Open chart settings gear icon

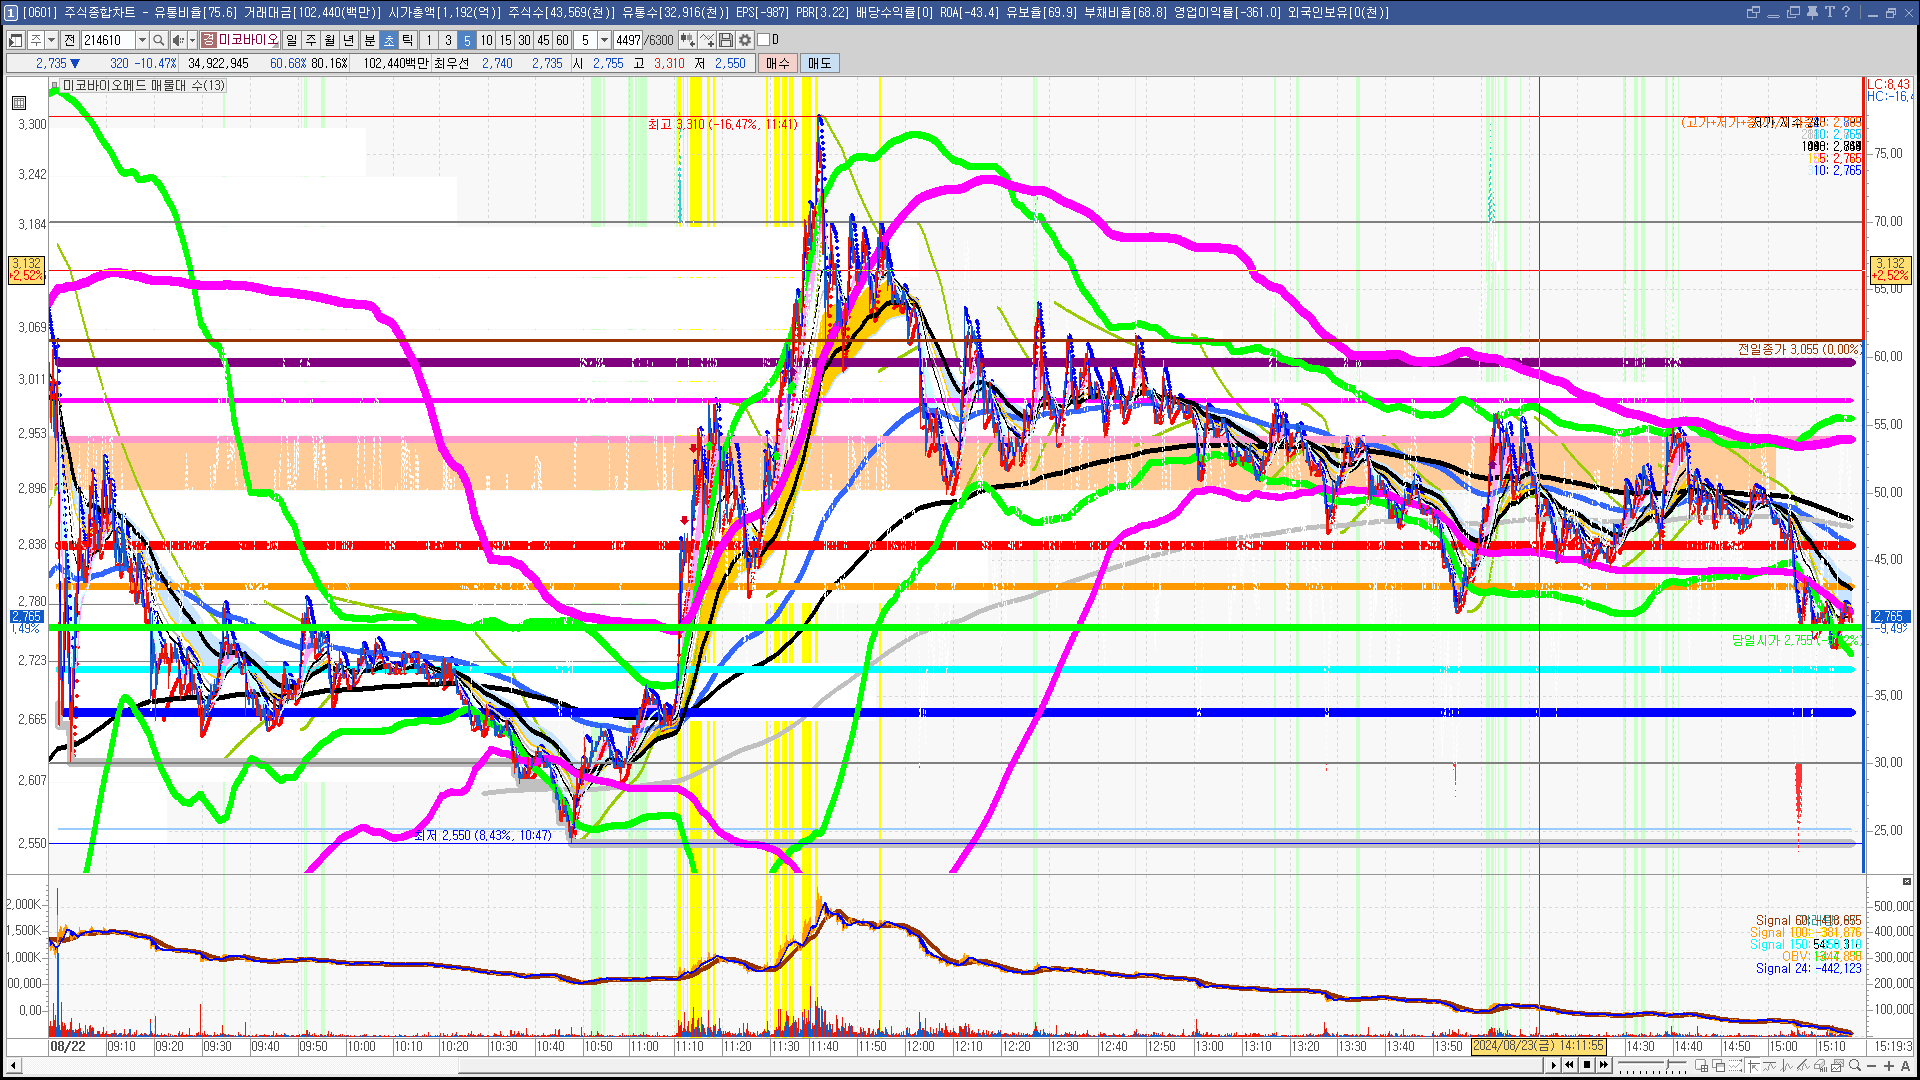pyautogui.click(x=745, y=40)
